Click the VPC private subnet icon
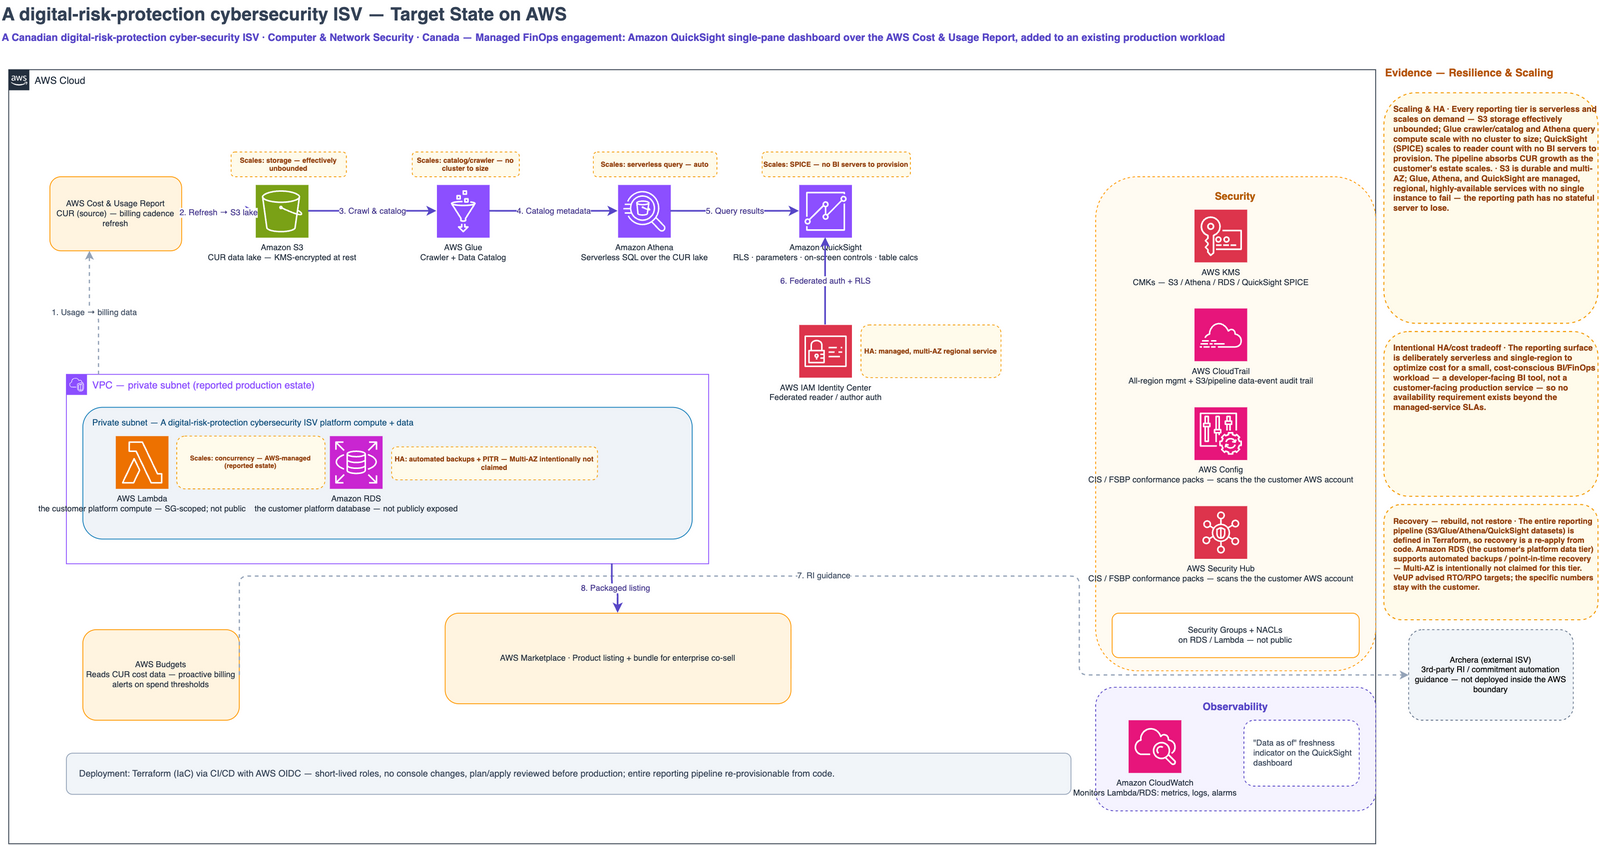Screen dimensions: 1600x846 coord(77,385)
